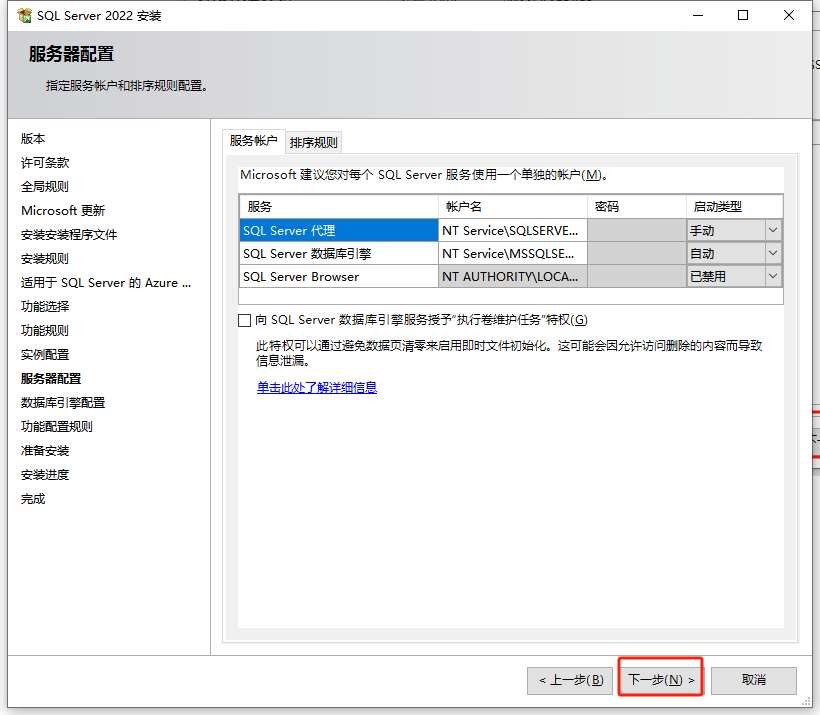
Task: Select the 准备安装 sidebar step
Action: pos(45,451)
